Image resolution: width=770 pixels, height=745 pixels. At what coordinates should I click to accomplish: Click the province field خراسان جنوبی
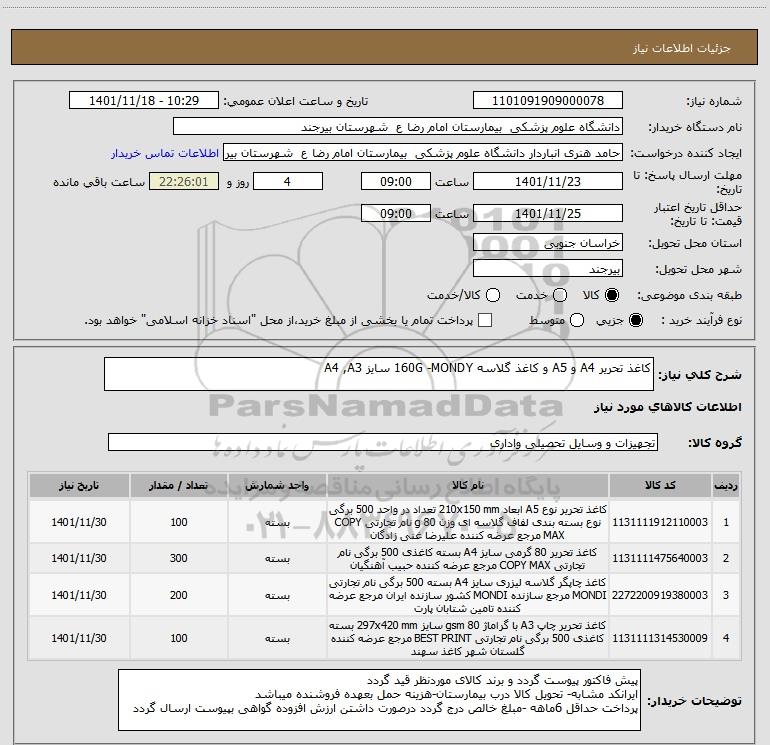(x=548, y=243)
